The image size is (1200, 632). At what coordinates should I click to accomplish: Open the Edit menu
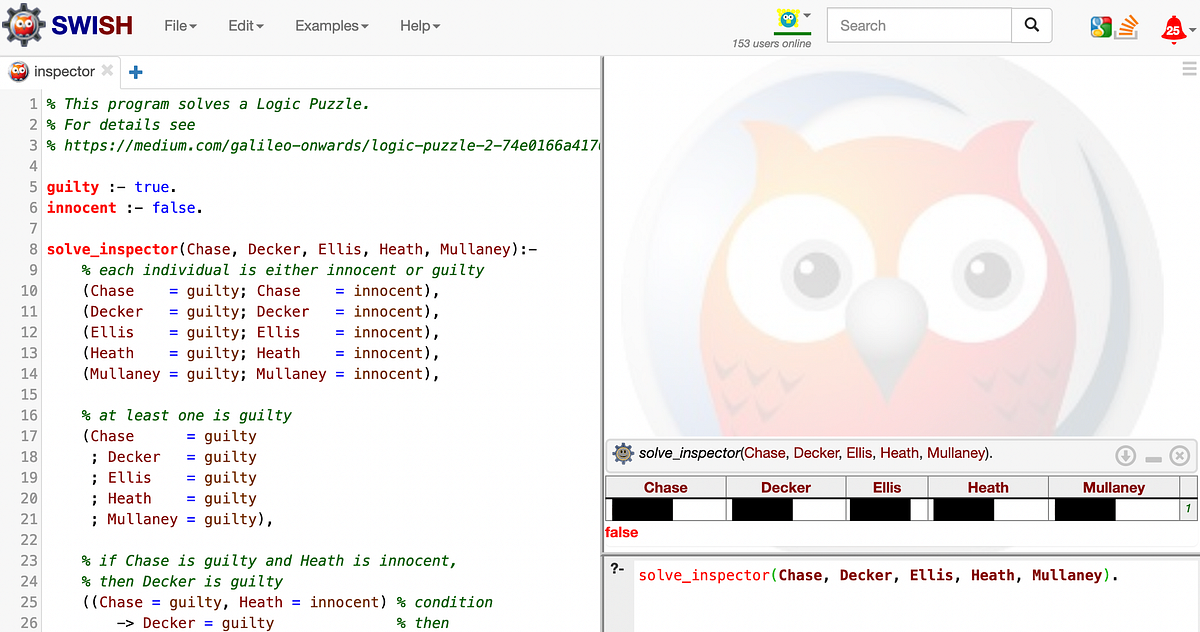[246, 25]
